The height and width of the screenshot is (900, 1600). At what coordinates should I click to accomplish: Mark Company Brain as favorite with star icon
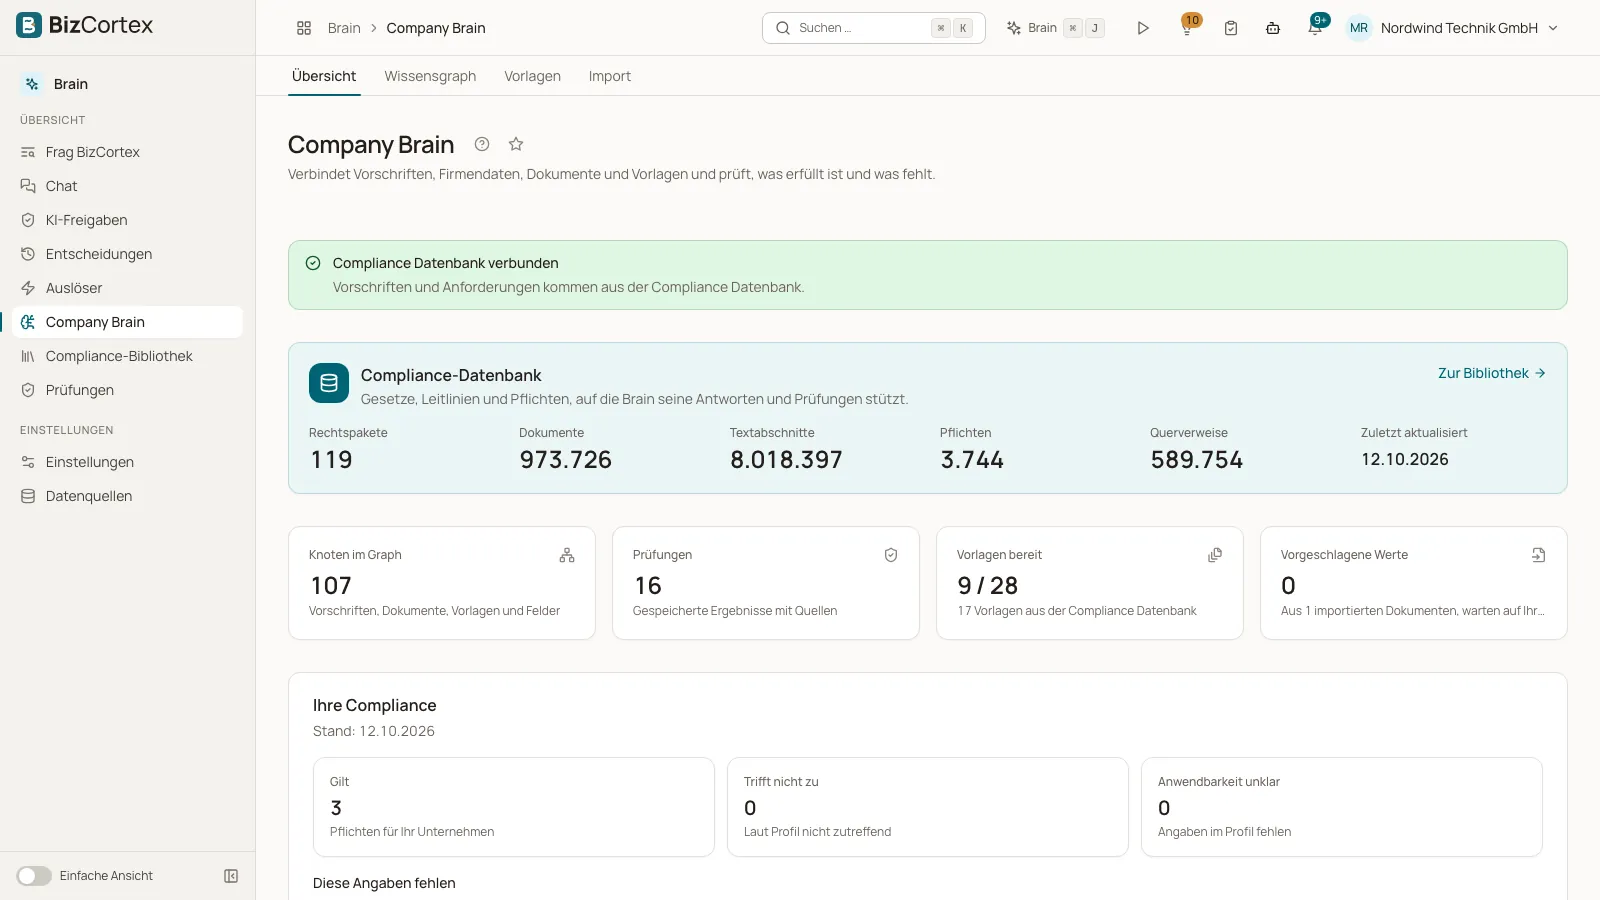(516, 144)
